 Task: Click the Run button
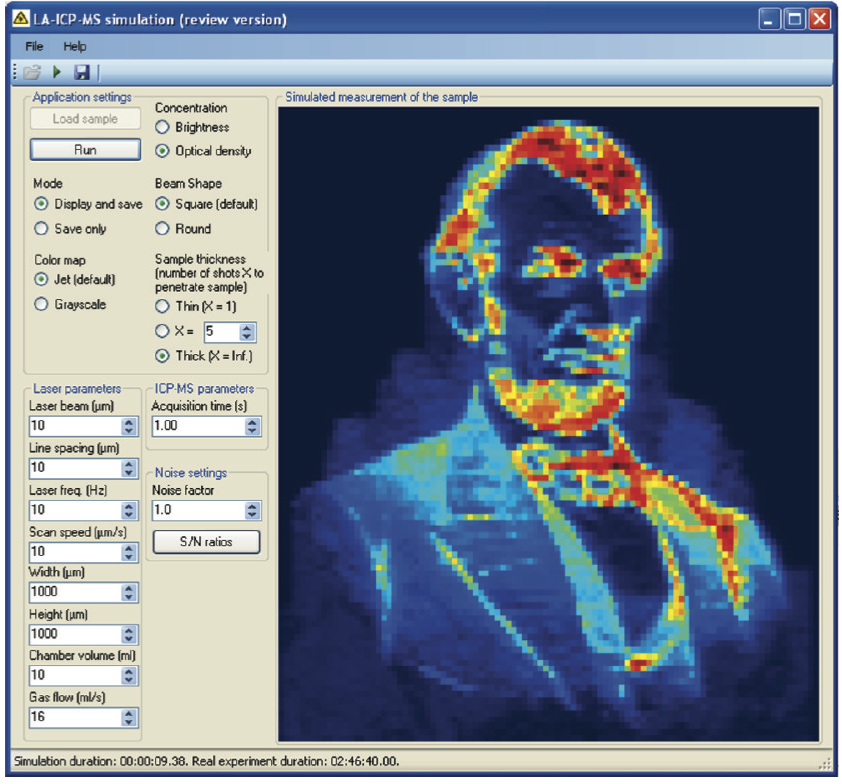[x=85, y=150]
